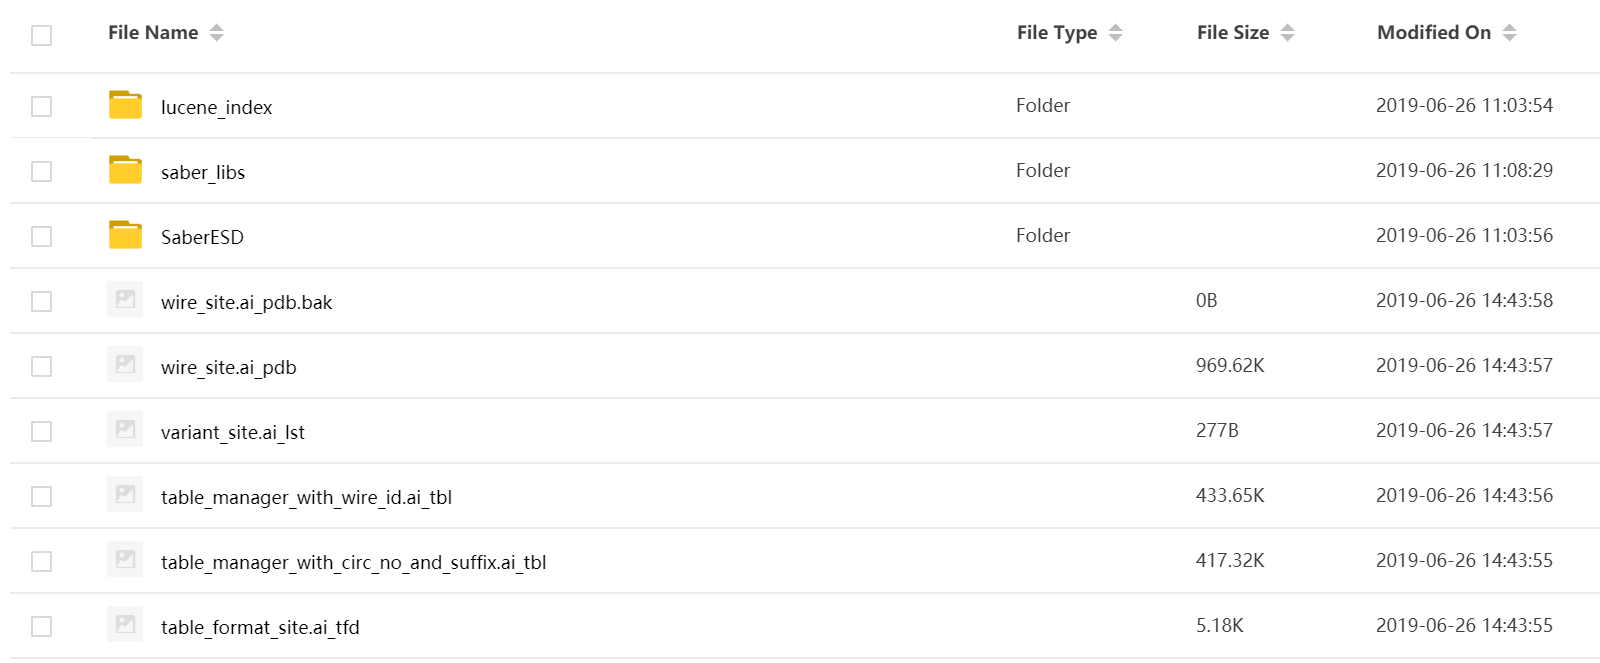Screen dimensions: 1600x663
Task: Sort by File Size using sort arrows
Action: pyautogui.click(x=1288, y=33)
